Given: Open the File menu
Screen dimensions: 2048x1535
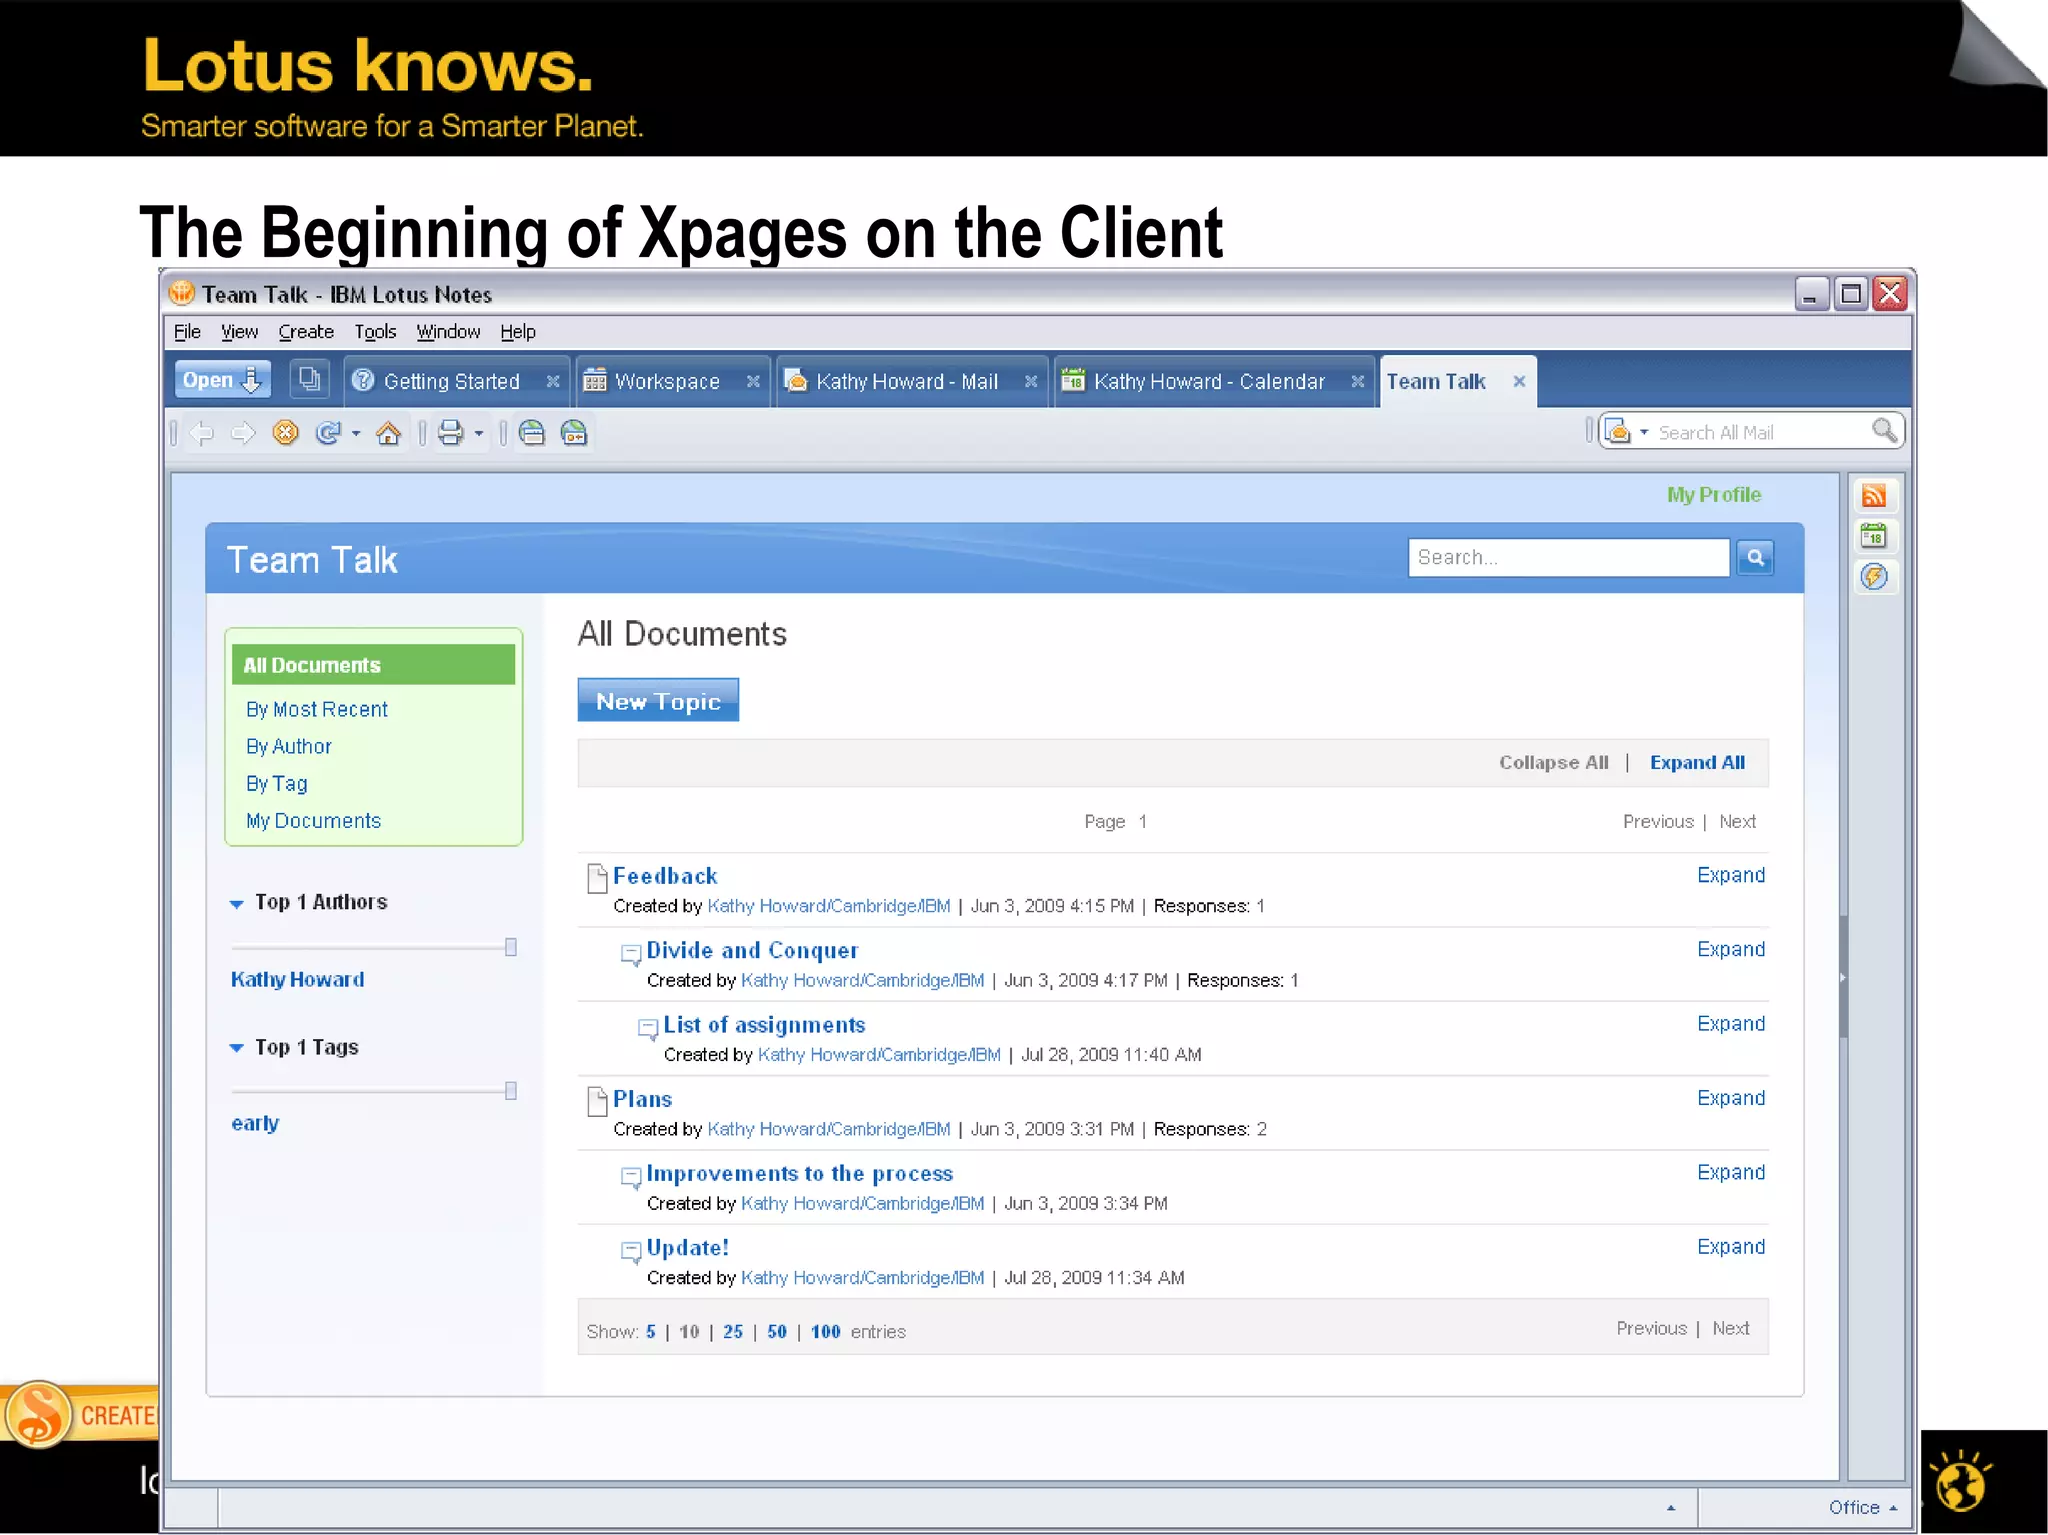Looking at the screenshot, I should (x=187, y=332).
